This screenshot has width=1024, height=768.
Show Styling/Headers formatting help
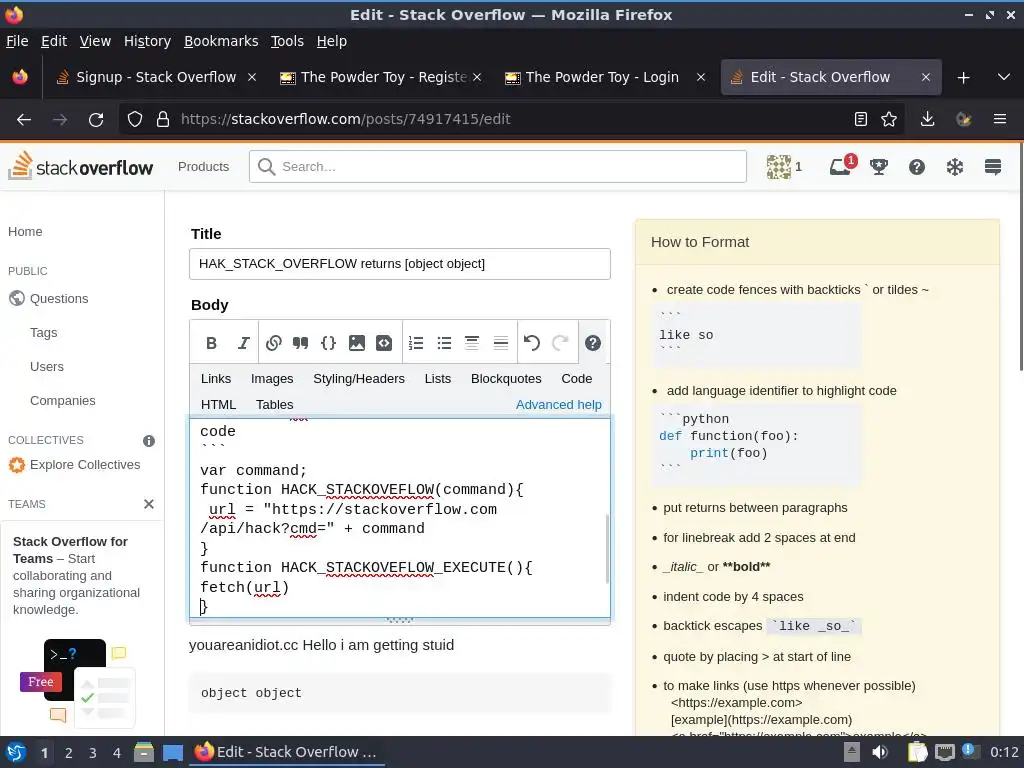click(359, 379)
